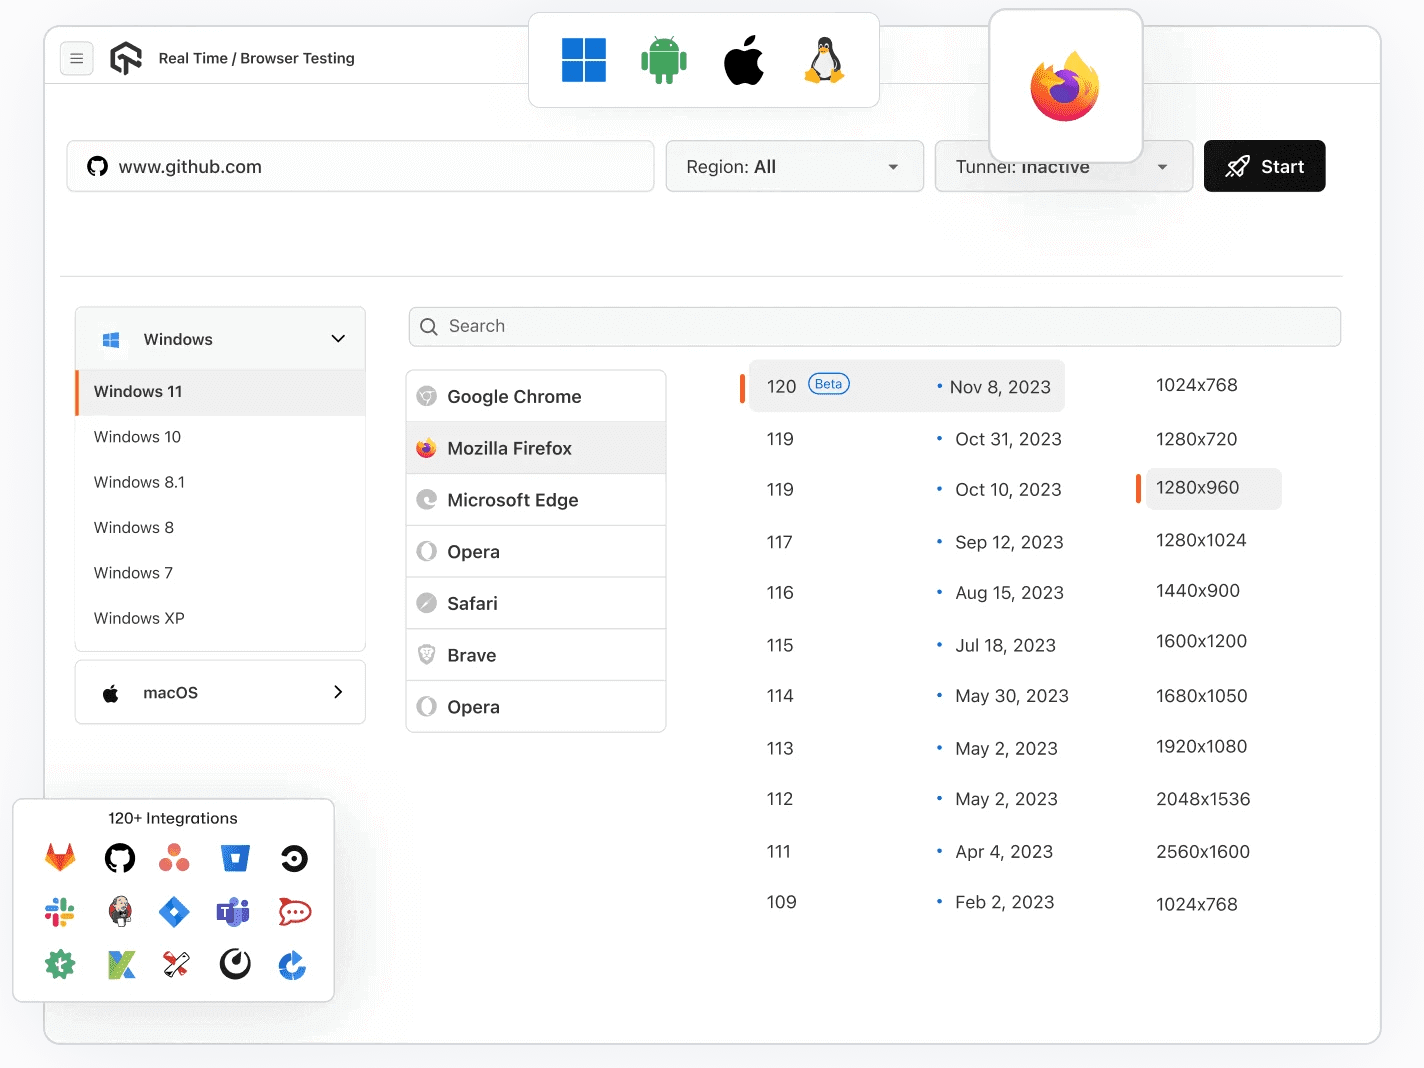Viewport: 1424px width, 1068px height.
Task: Expand the Tunnel: Inactive dropdown
Action: coord(1063,168)
